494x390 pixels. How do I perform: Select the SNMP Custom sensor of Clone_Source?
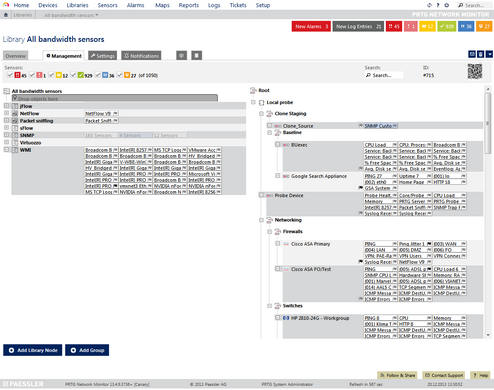[x=381, y=126]
